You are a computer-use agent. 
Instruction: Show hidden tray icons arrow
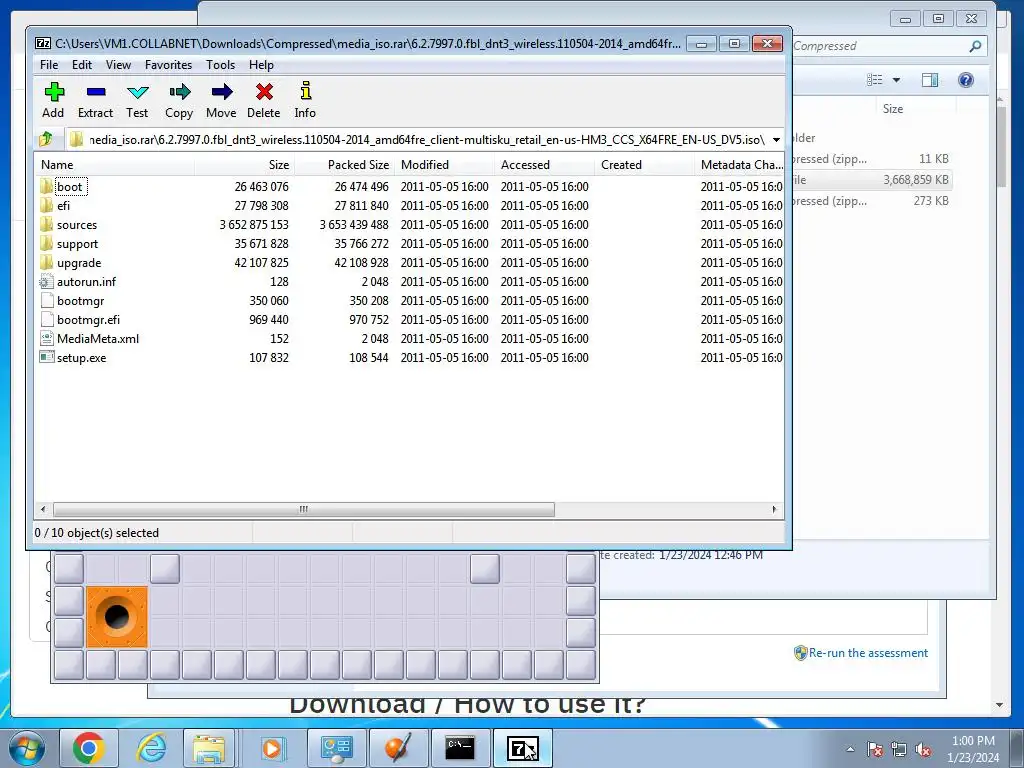click(x=850, y=749)
